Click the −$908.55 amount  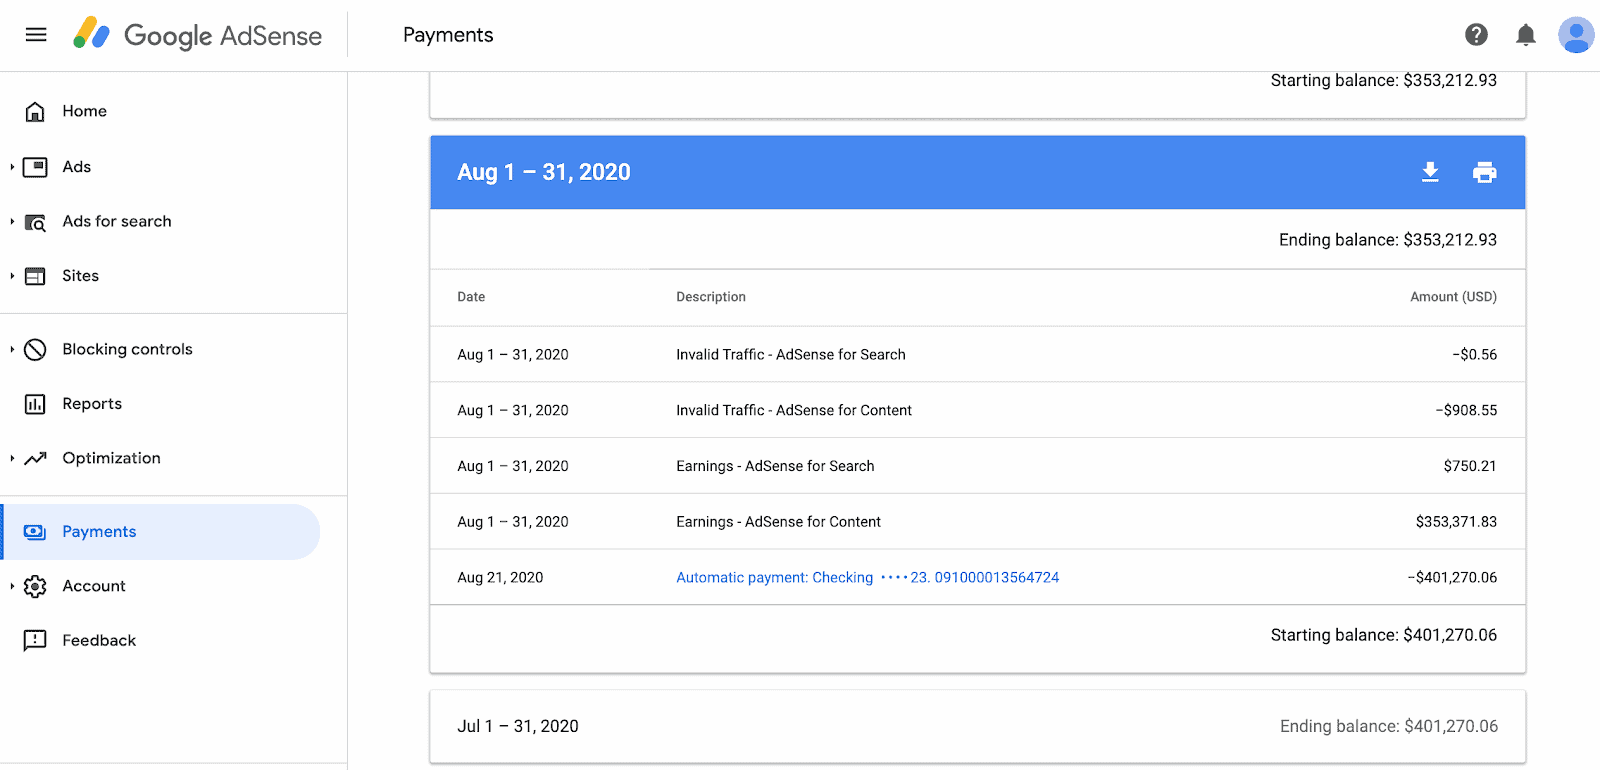(1466, 410)
